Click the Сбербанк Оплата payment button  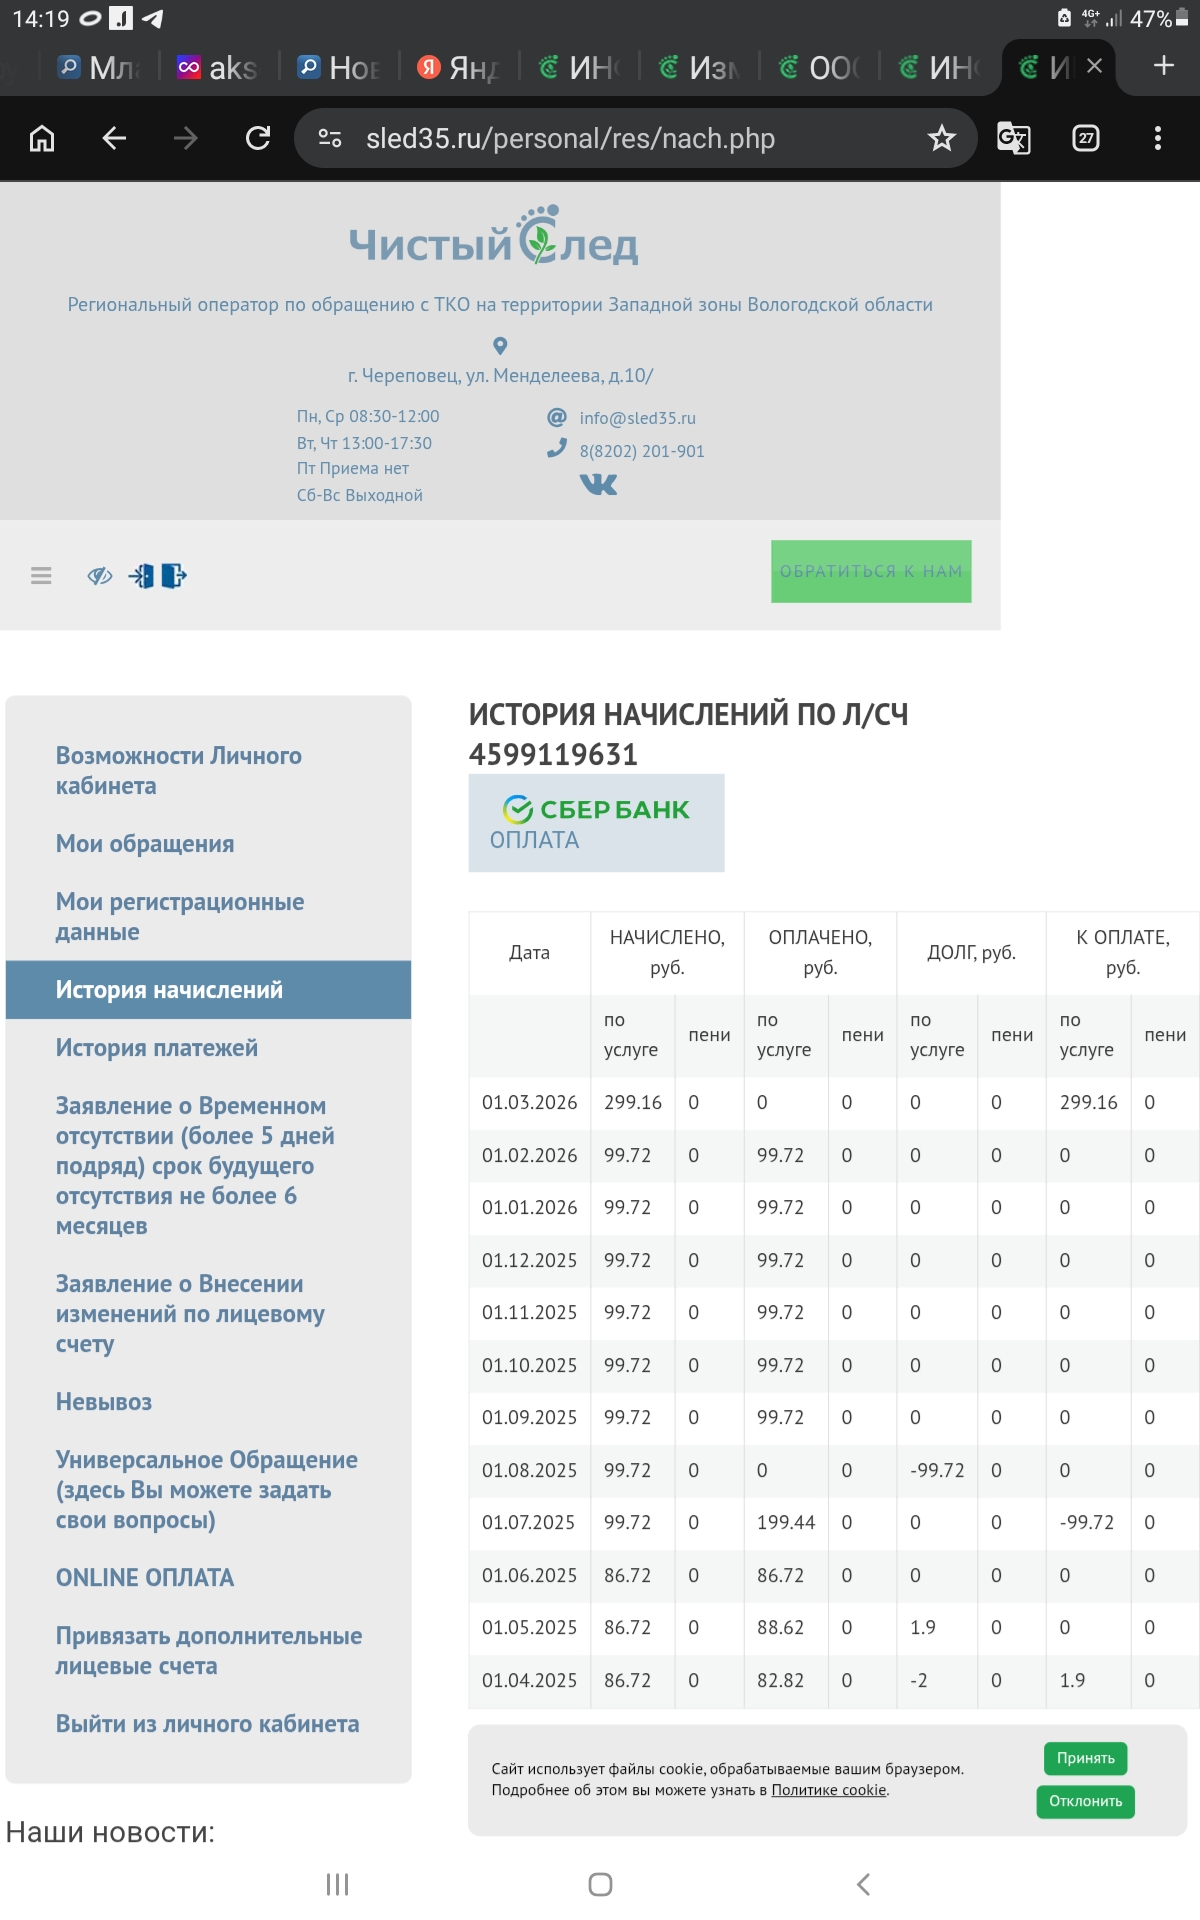click(596, 823)
